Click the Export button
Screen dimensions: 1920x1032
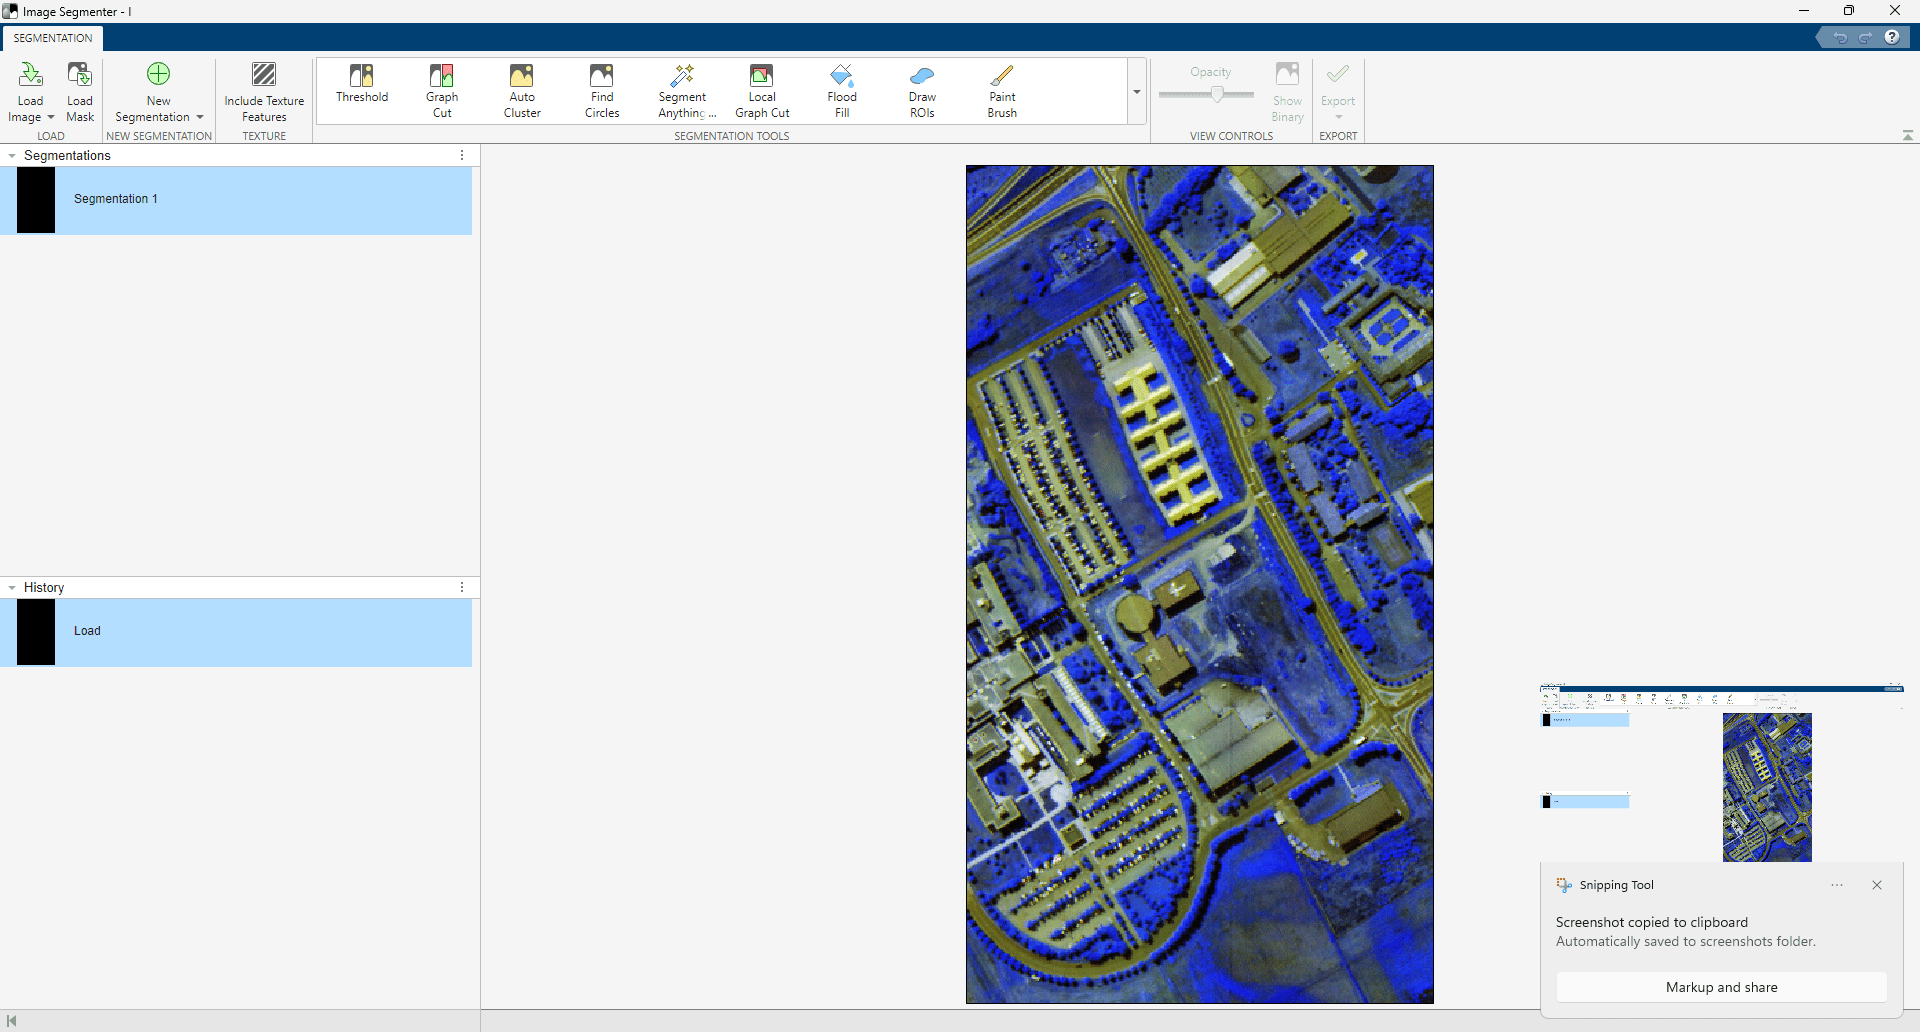point(1338,90)
